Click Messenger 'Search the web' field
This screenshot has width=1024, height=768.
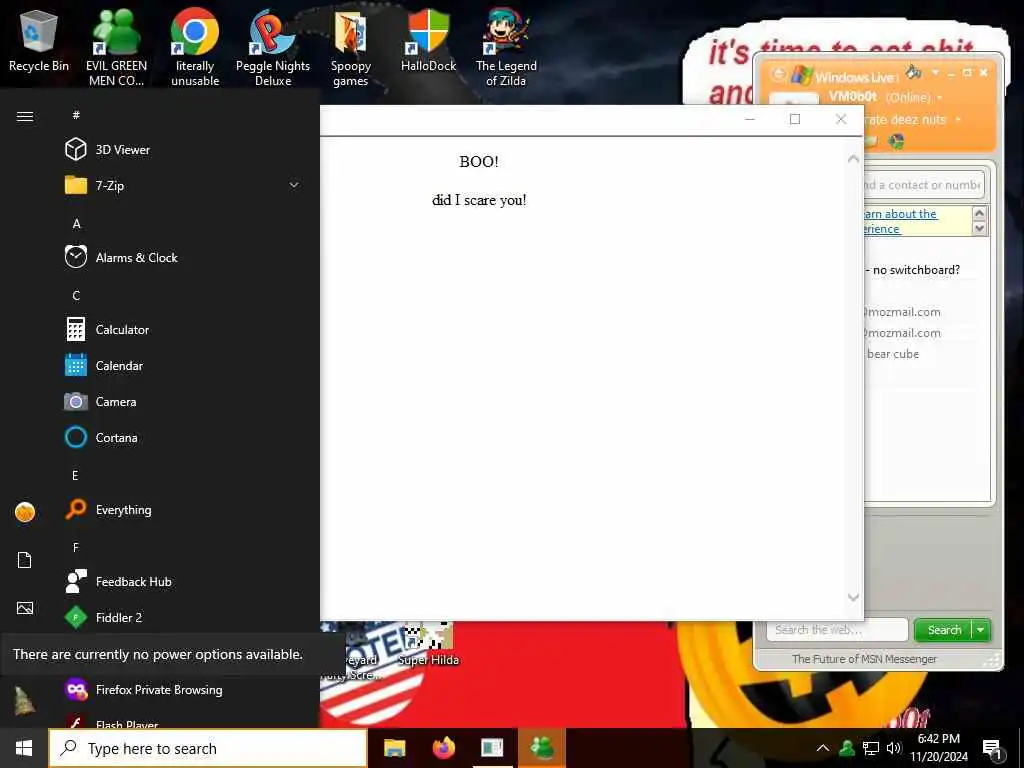tap(837, 630)
